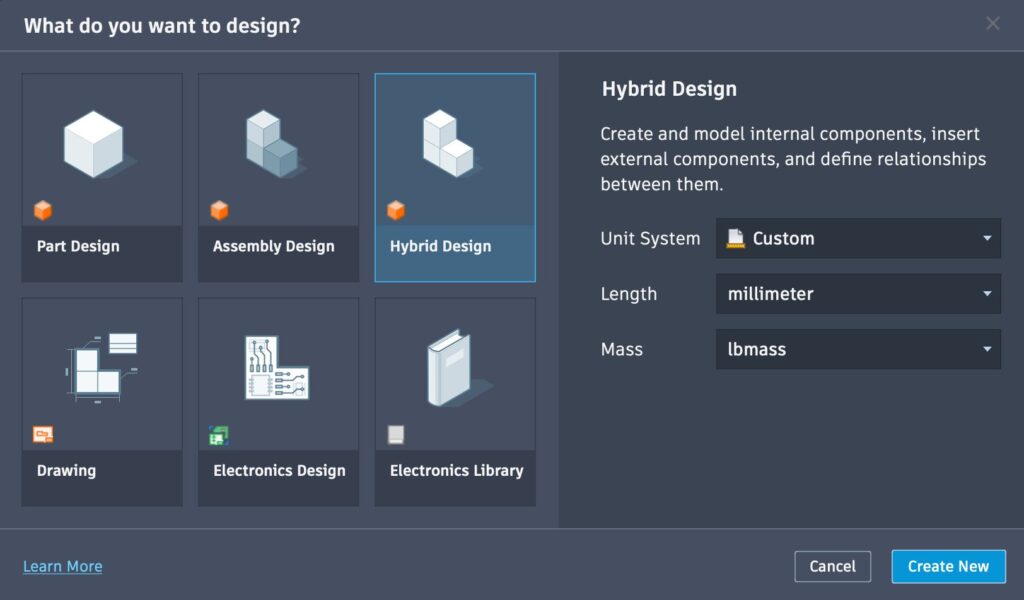Pick the Electronics Library book icon
Screen dimensions: 1024x600
coord(455,370)
